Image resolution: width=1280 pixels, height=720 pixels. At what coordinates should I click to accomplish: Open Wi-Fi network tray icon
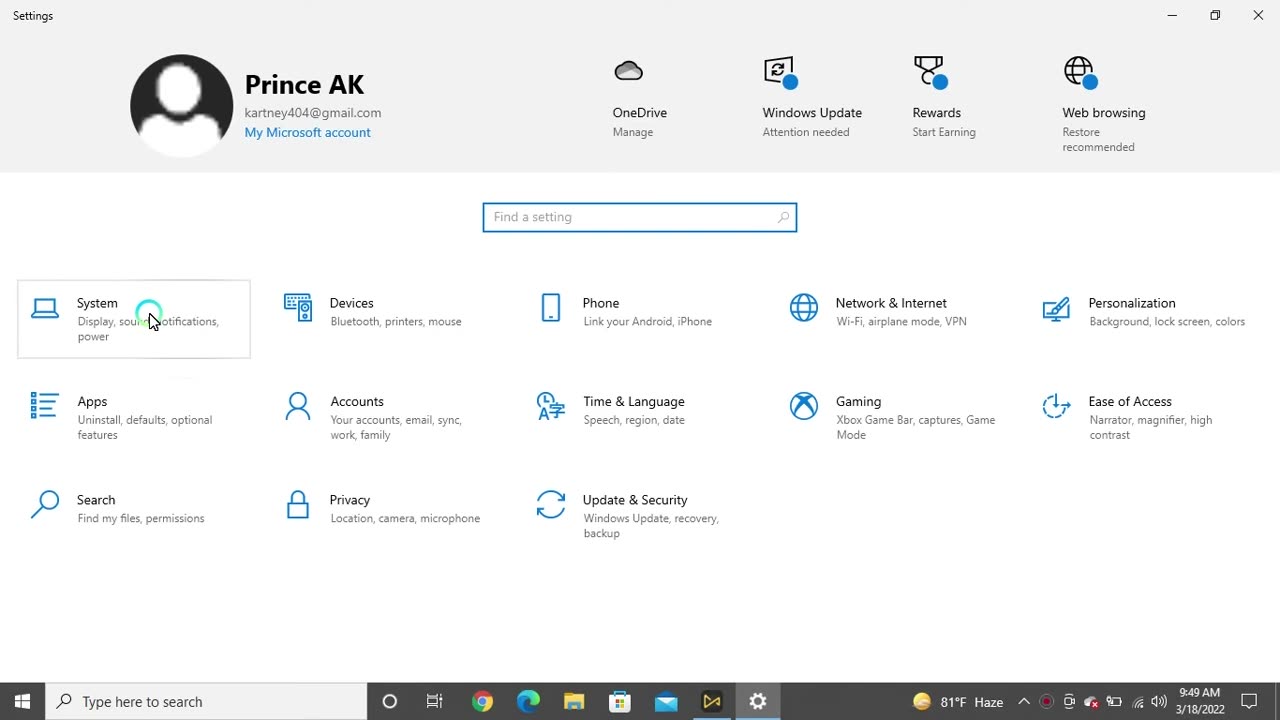point(1137,701)
